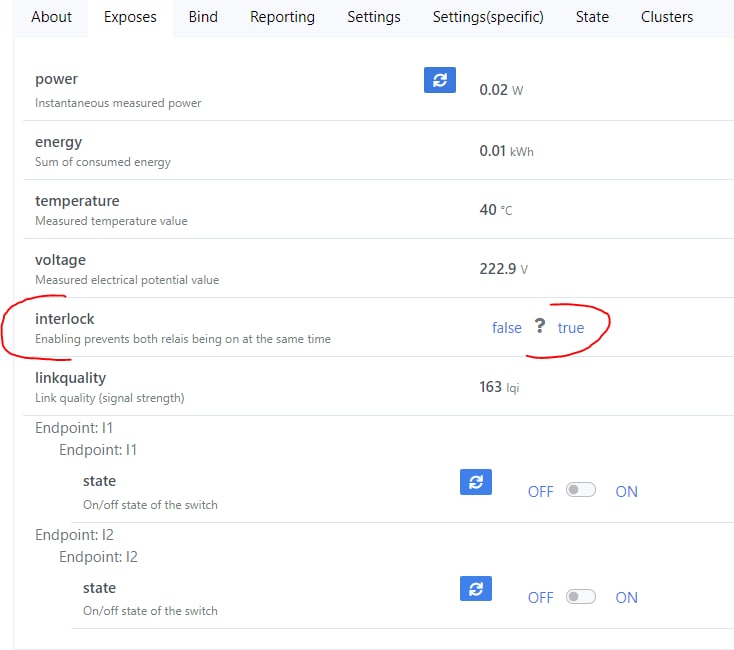Viewport: 734px width, 650px height.
Task: Toggle the I1 endpoint state switch
Action: tap(580, 490)
